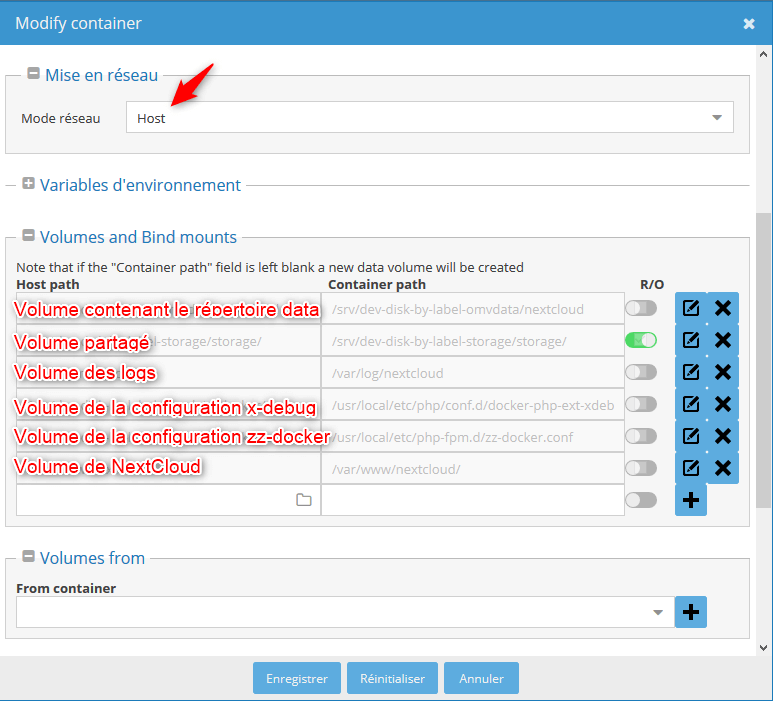
Task: Add the Volumes from container with plus button
Action: pyautogui.click(x=690, y=612)
